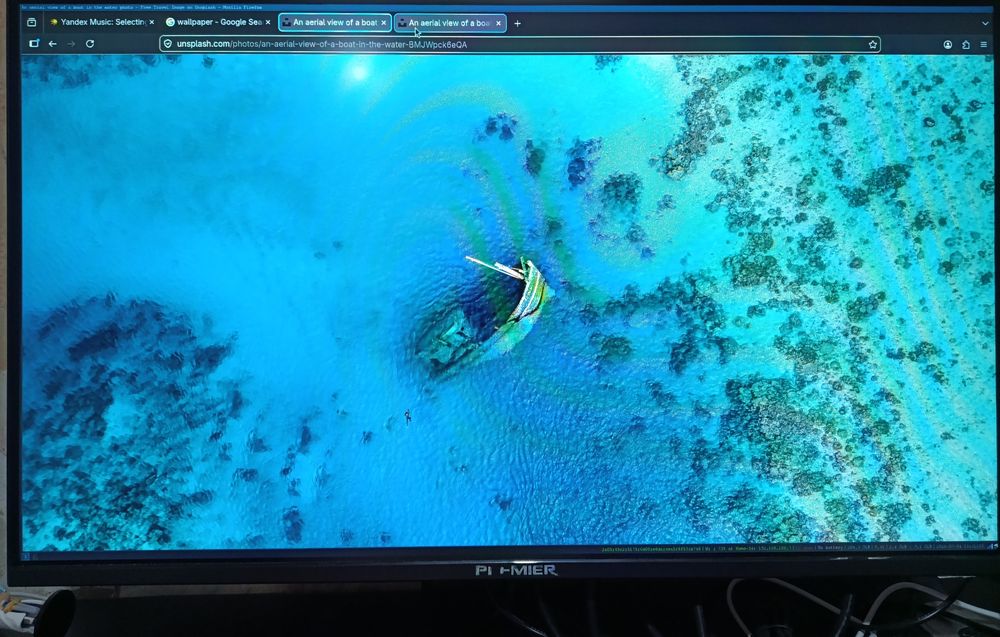The image size is (1000, 637).
Task: Open the extensions panel
Action: (x=966, y=45)
